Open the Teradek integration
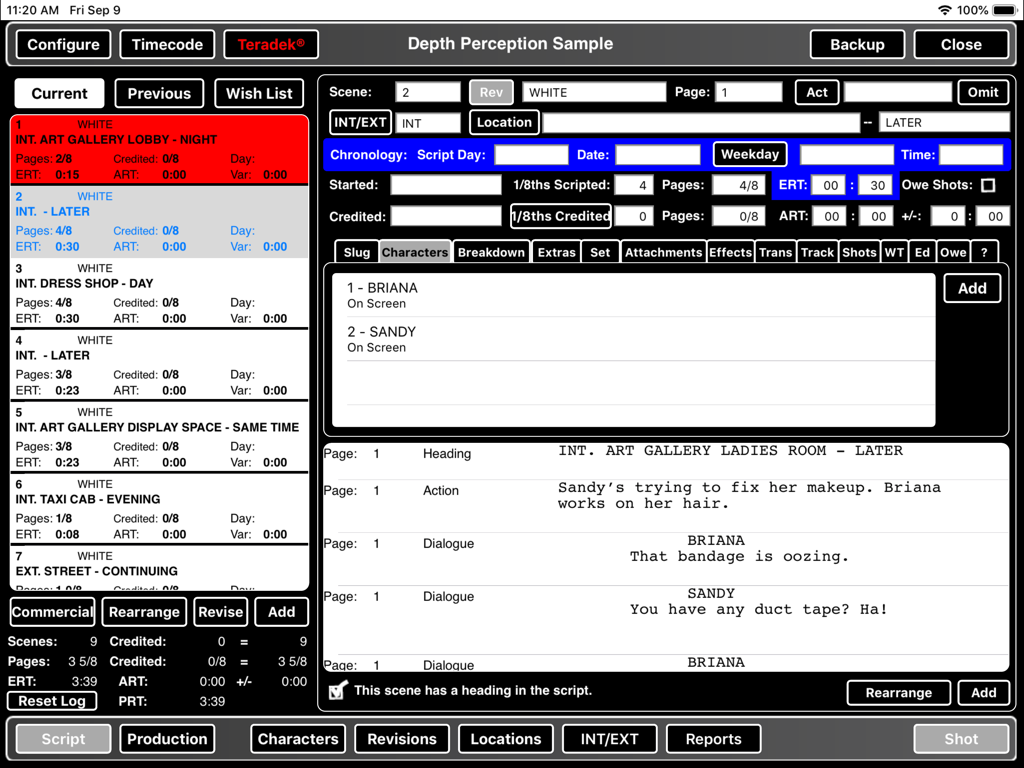The height and width of the screenshot is (768, 1024). point(272,44)
